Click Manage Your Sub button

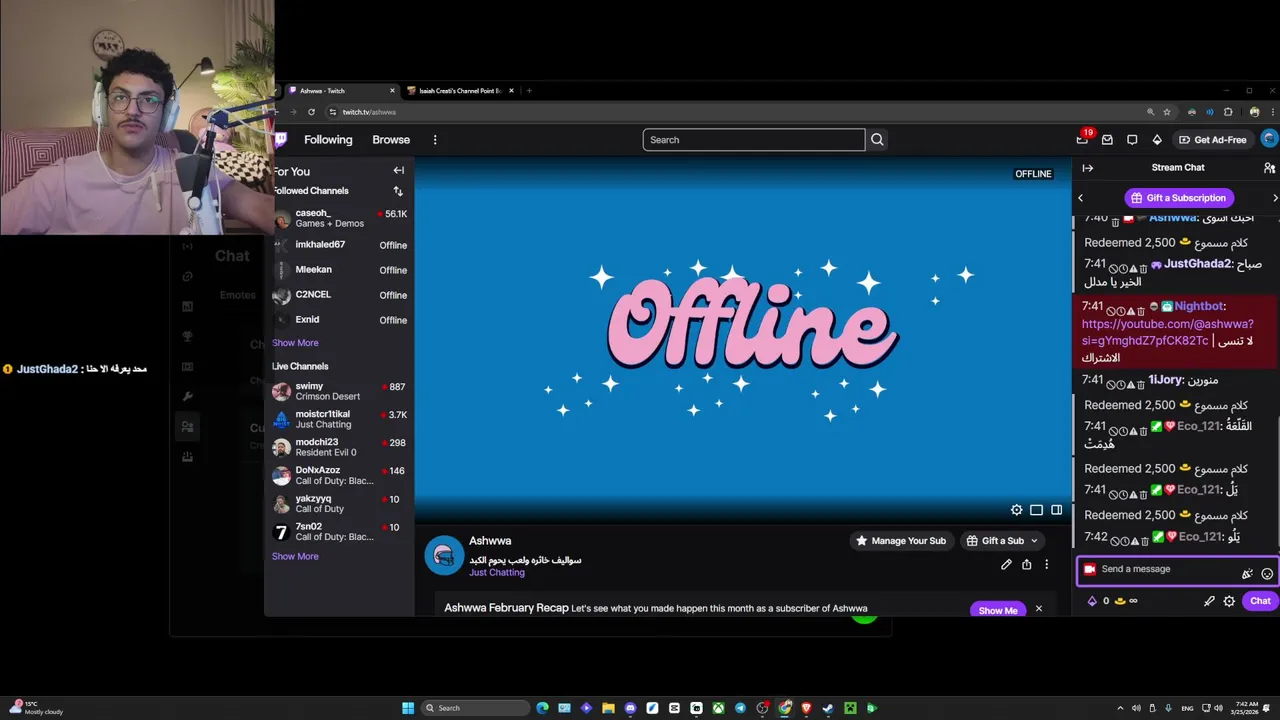(900, 541)
